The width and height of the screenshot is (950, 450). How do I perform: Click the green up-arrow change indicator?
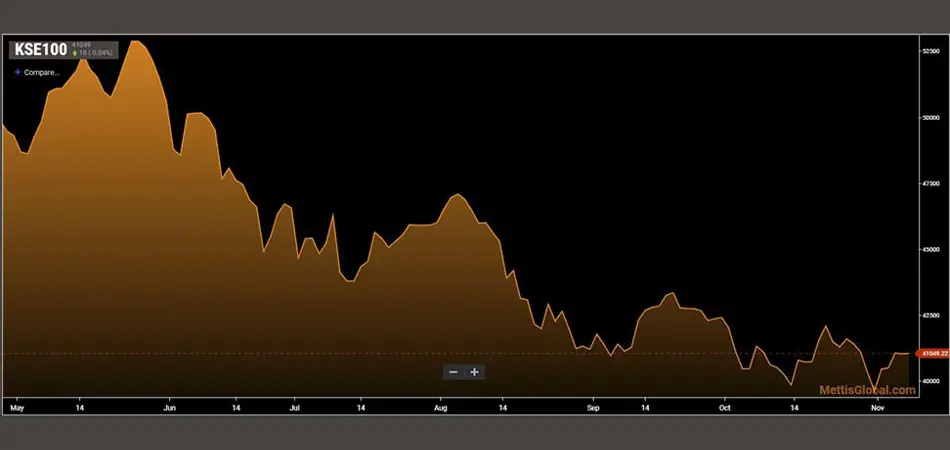[x=75, y=53]
